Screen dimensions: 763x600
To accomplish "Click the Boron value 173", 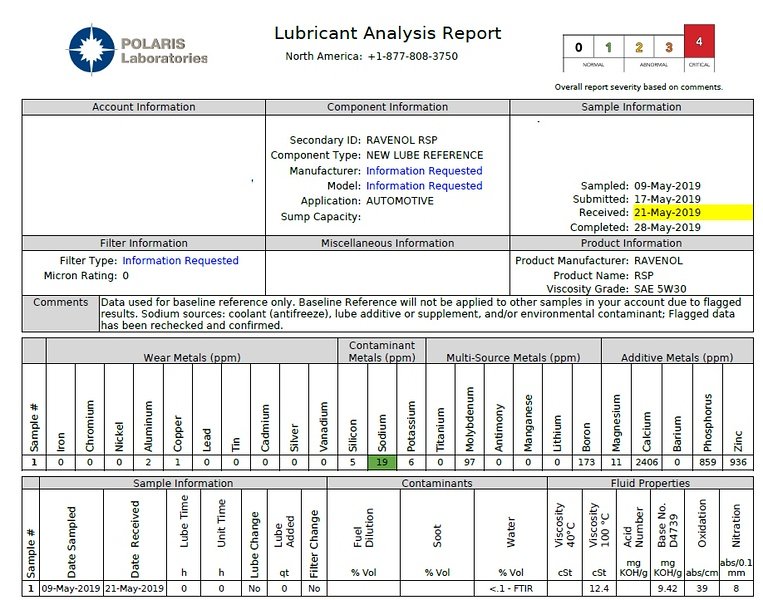I will pyautogui.click(x=586, y=462).
